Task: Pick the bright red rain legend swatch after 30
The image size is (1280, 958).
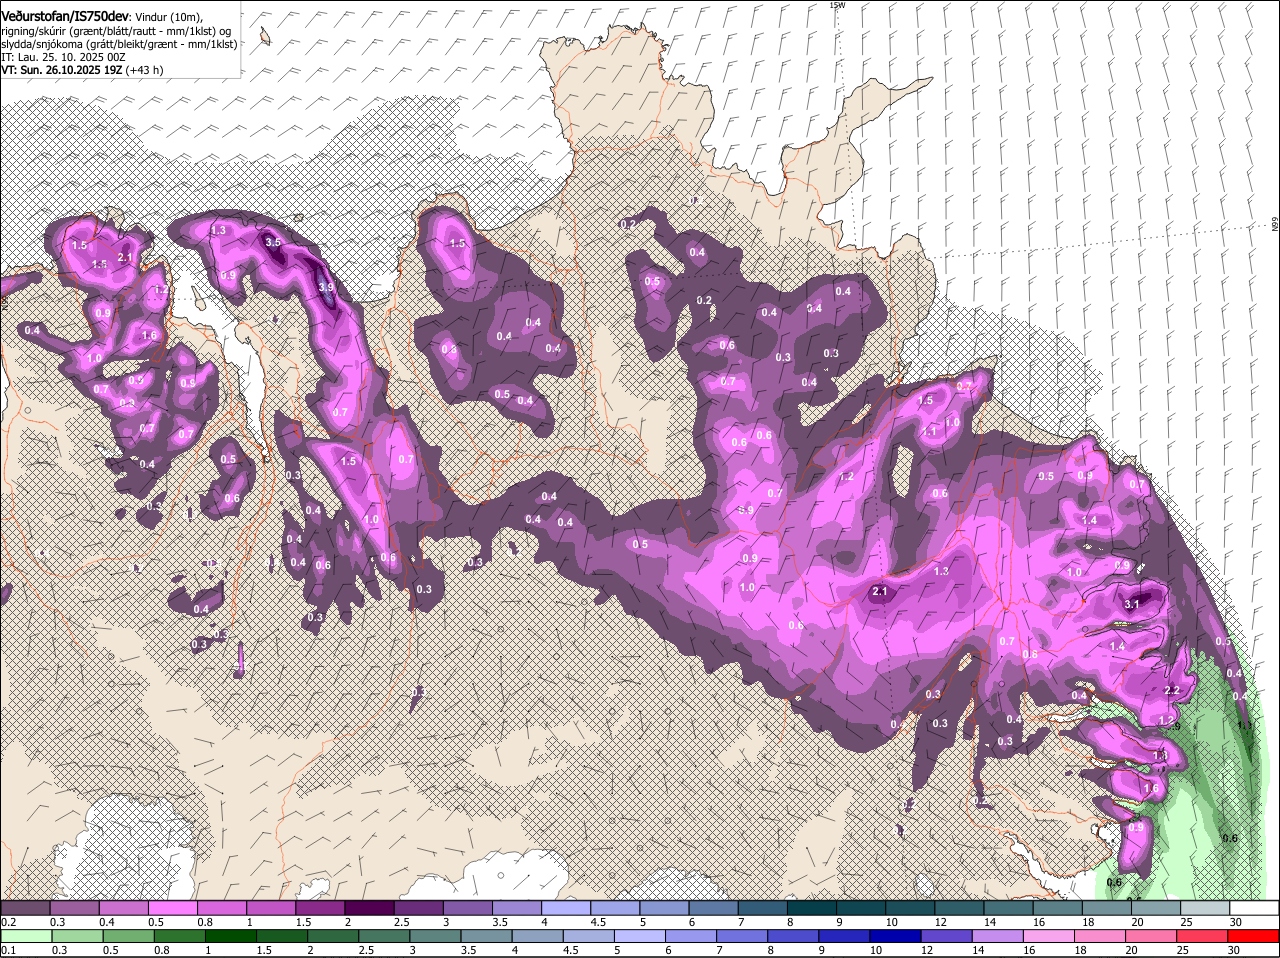Action: pos(1254,936)
